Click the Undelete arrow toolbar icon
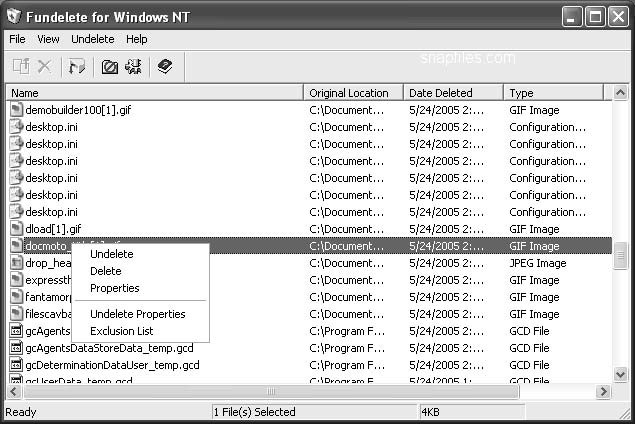Viewport: 635px width, 424px height. pos(76,67)
